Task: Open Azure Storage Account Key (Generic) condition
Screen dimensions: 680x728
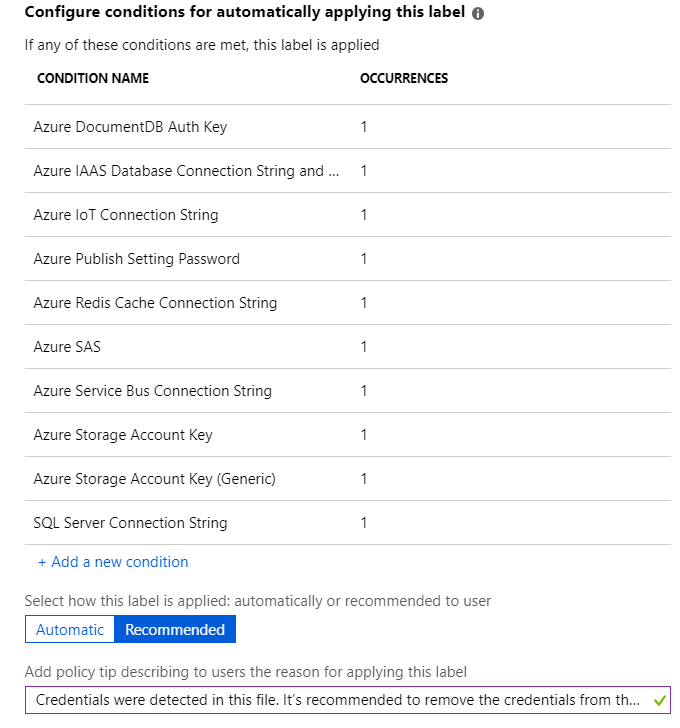Action: coord(155,479)
